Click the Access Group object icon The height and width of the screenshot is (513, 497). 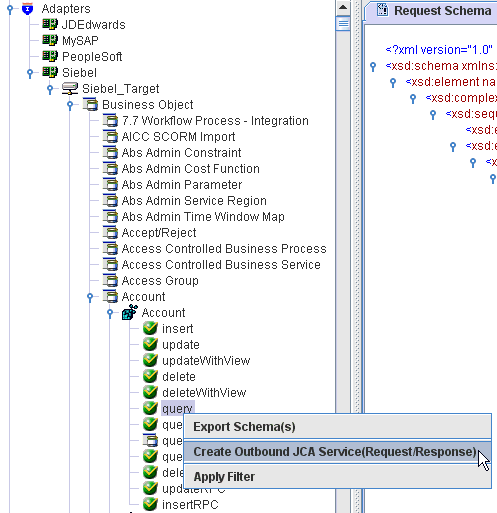click(x=110, y=281)
